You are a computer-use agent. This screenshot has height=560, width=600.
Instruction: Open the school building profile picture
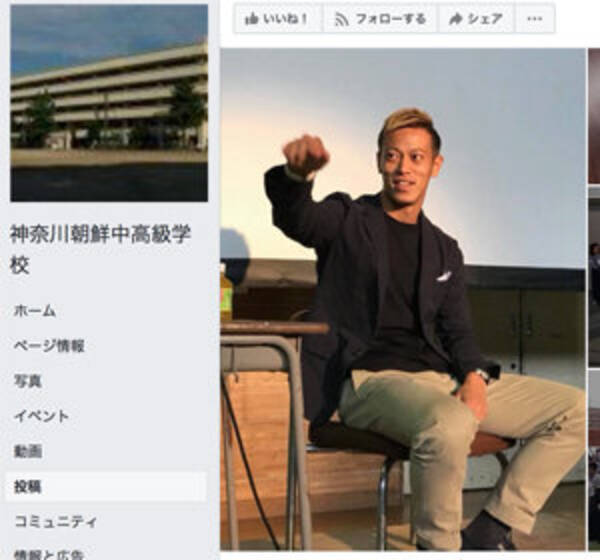click(109, 103)
